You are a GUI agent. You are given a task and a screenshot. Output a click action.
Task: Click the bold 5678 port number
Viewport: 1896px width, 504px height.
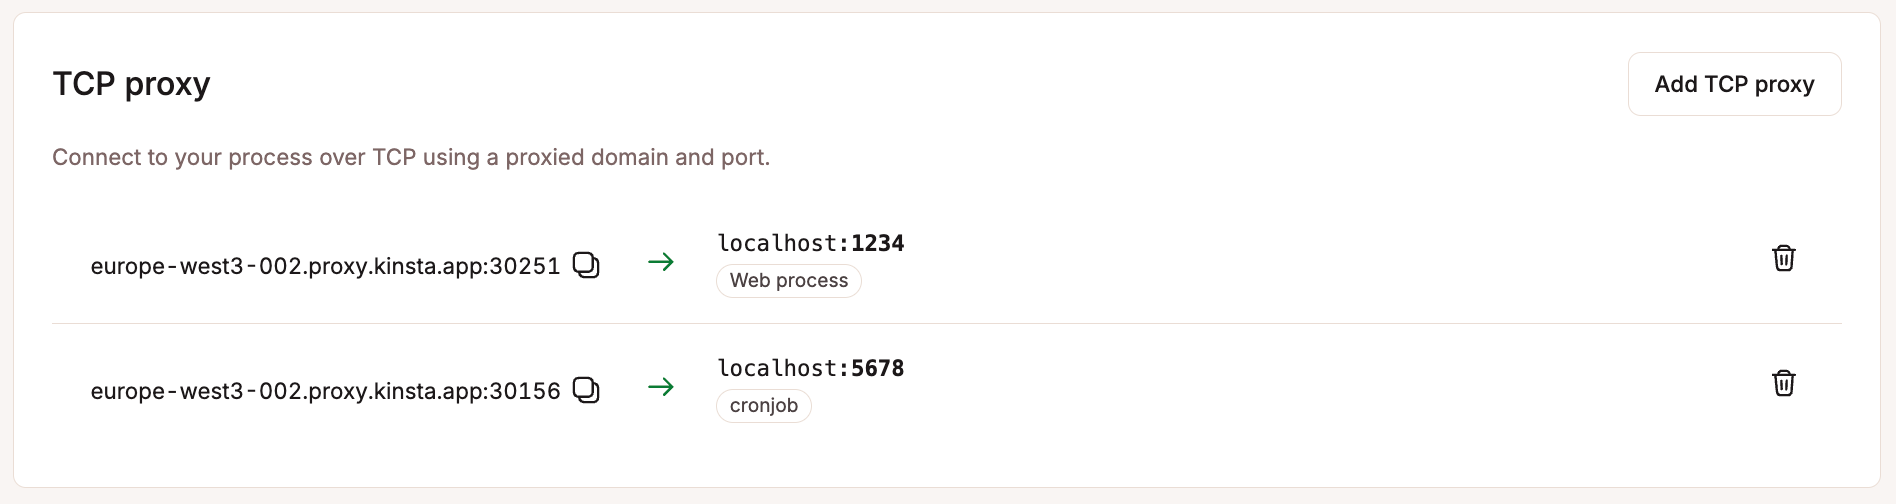[878, 368]
